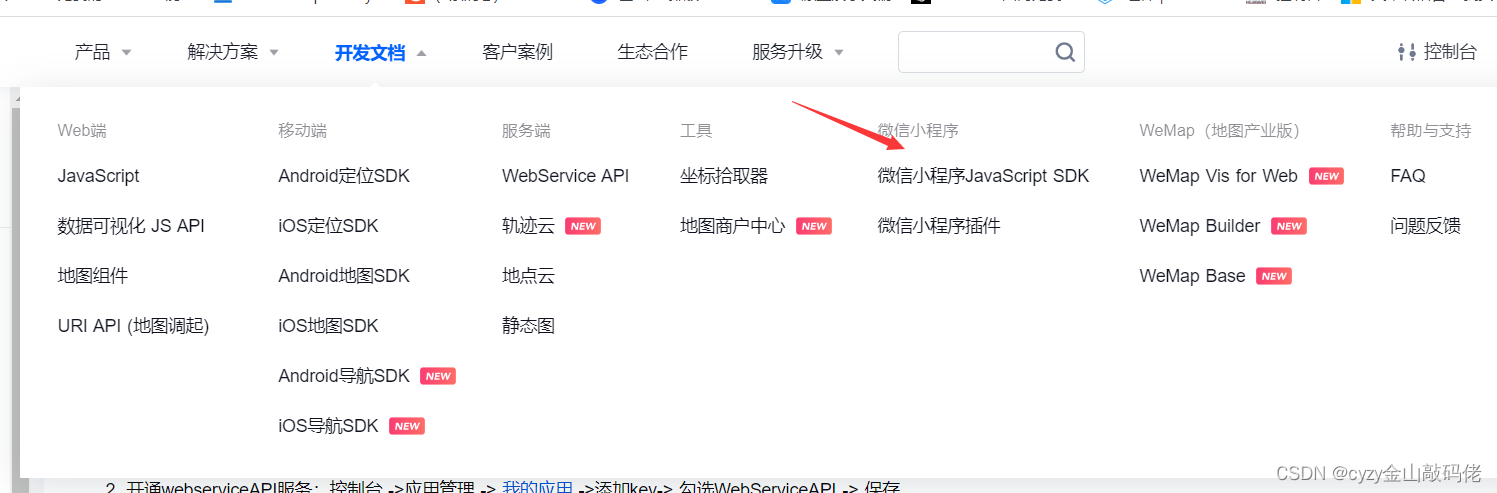This screenshot has width=1497, height=493.
Task: Click the 服务端 column heading
Action: [526, 130]
